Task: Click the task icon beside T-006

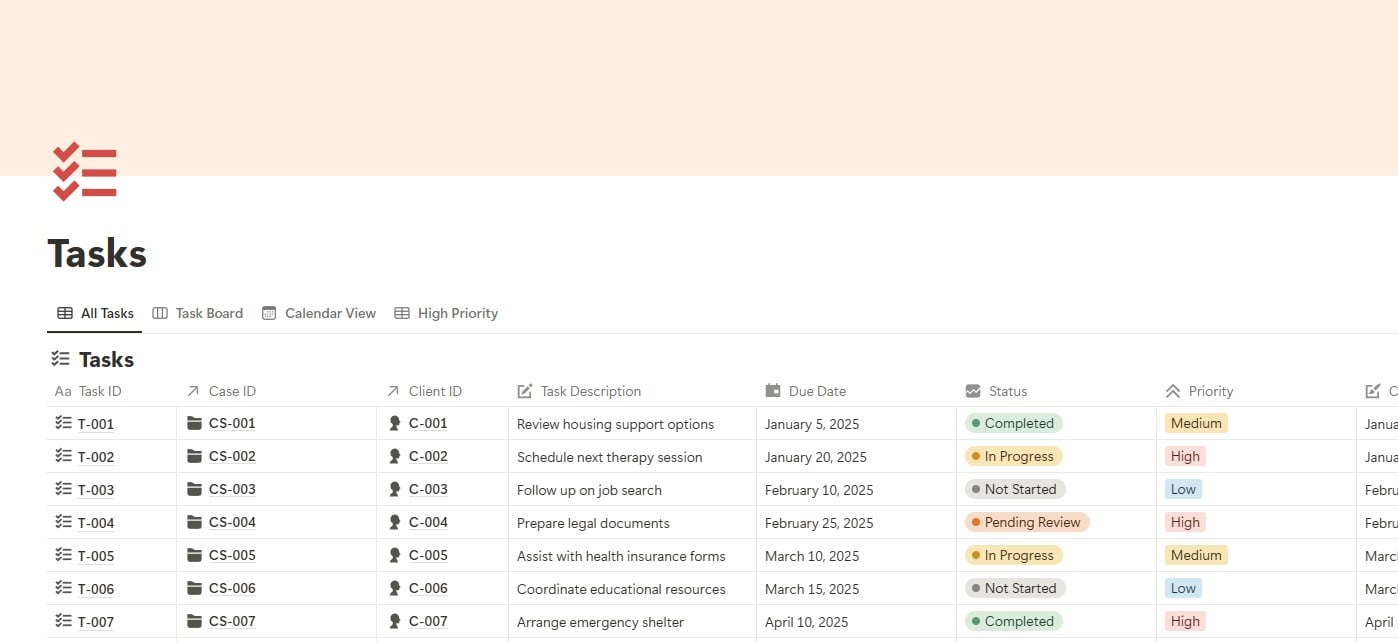Action: (64, 589)
